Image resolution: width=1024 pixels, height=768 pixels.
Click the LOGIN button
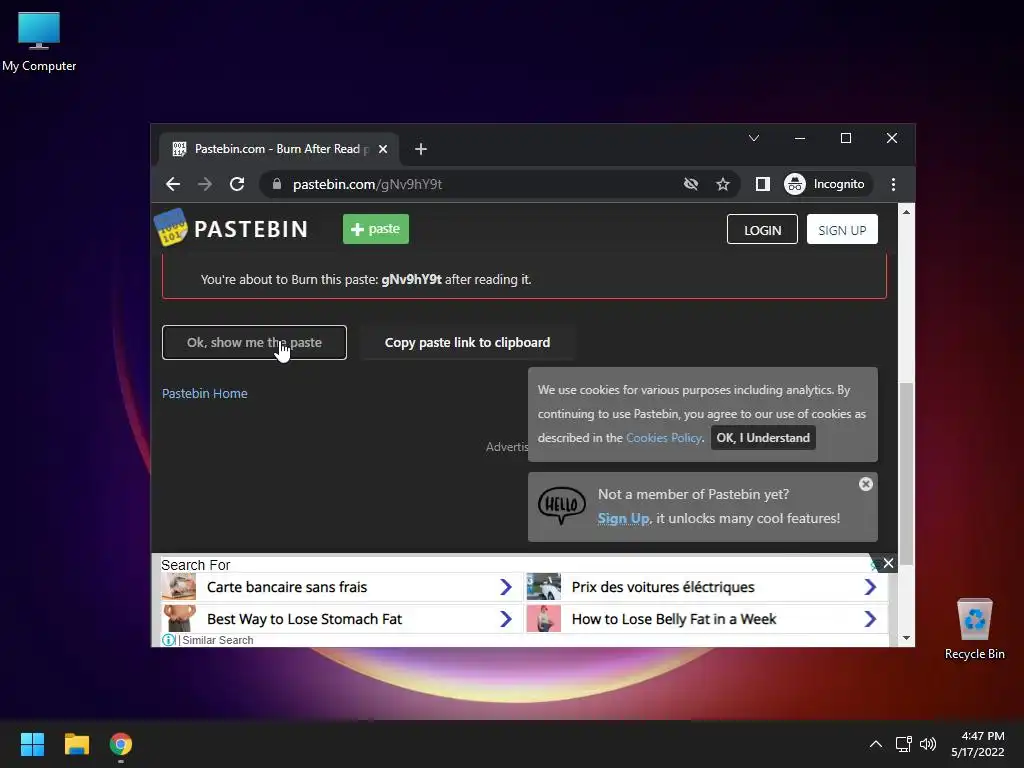[x=762, y=230]
